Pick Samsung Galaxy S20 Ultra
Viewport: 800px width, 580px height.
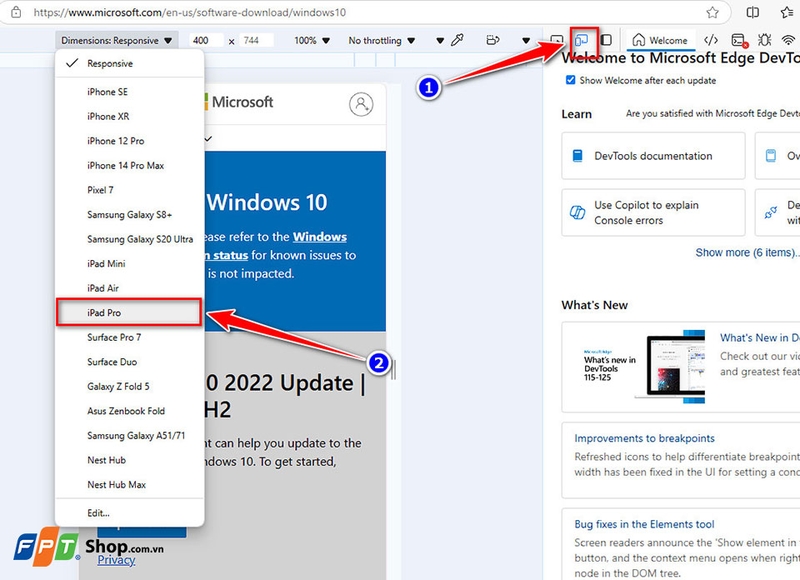click(x=130, y=239)
